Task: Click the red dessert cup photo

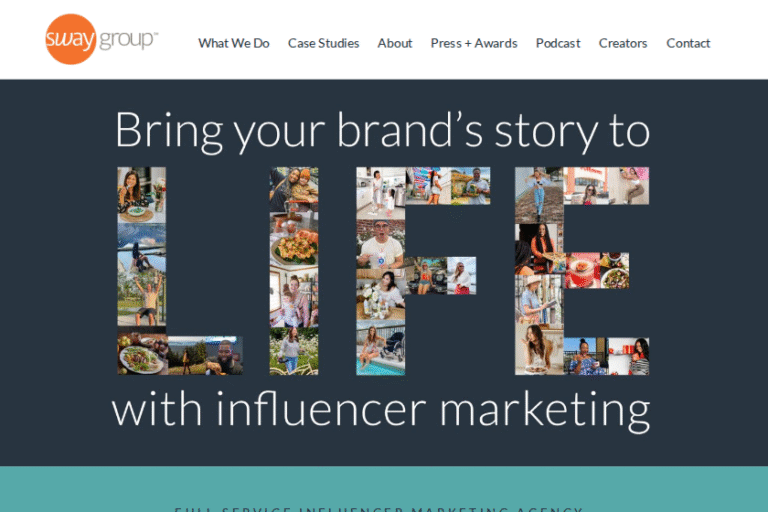Action: pos(582,270)
